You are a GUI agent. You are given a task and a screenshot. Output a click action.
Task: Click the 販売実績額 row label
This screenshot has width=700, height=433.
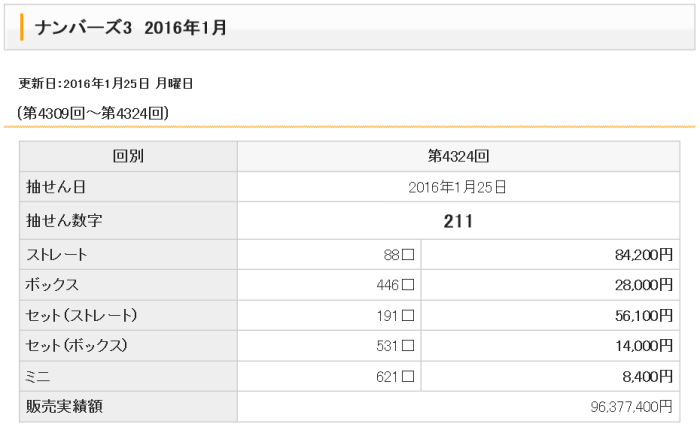click(65, 407)
